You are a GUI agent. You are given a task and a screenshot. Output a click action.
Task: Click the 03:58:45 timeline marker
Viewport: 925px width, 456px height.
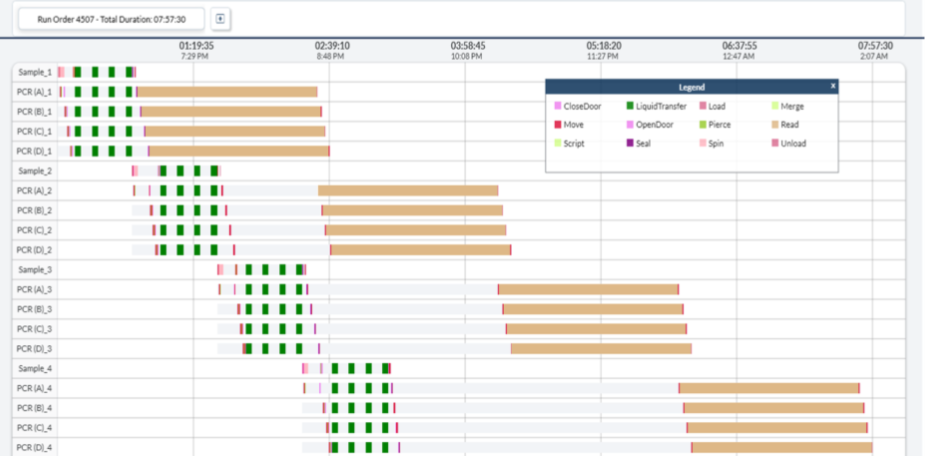[467, 46]
